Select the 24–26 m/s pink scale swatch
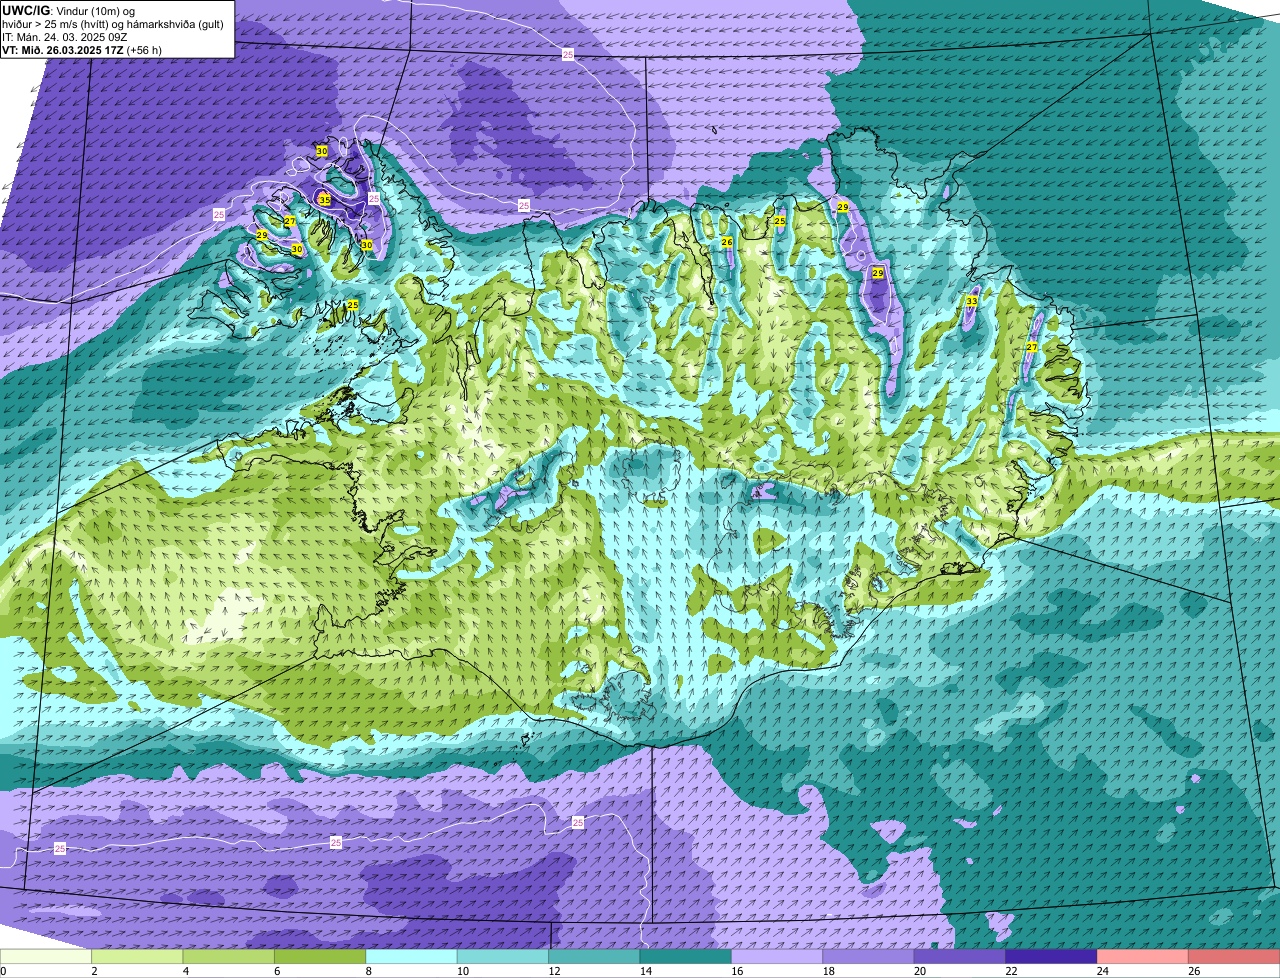 (1142, 957)
